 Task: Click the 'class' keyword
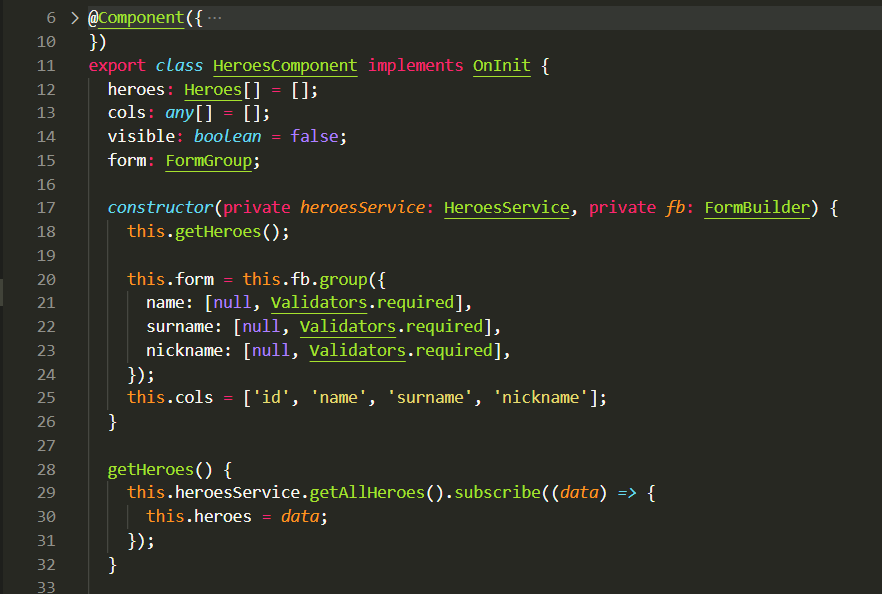(179, 66)
